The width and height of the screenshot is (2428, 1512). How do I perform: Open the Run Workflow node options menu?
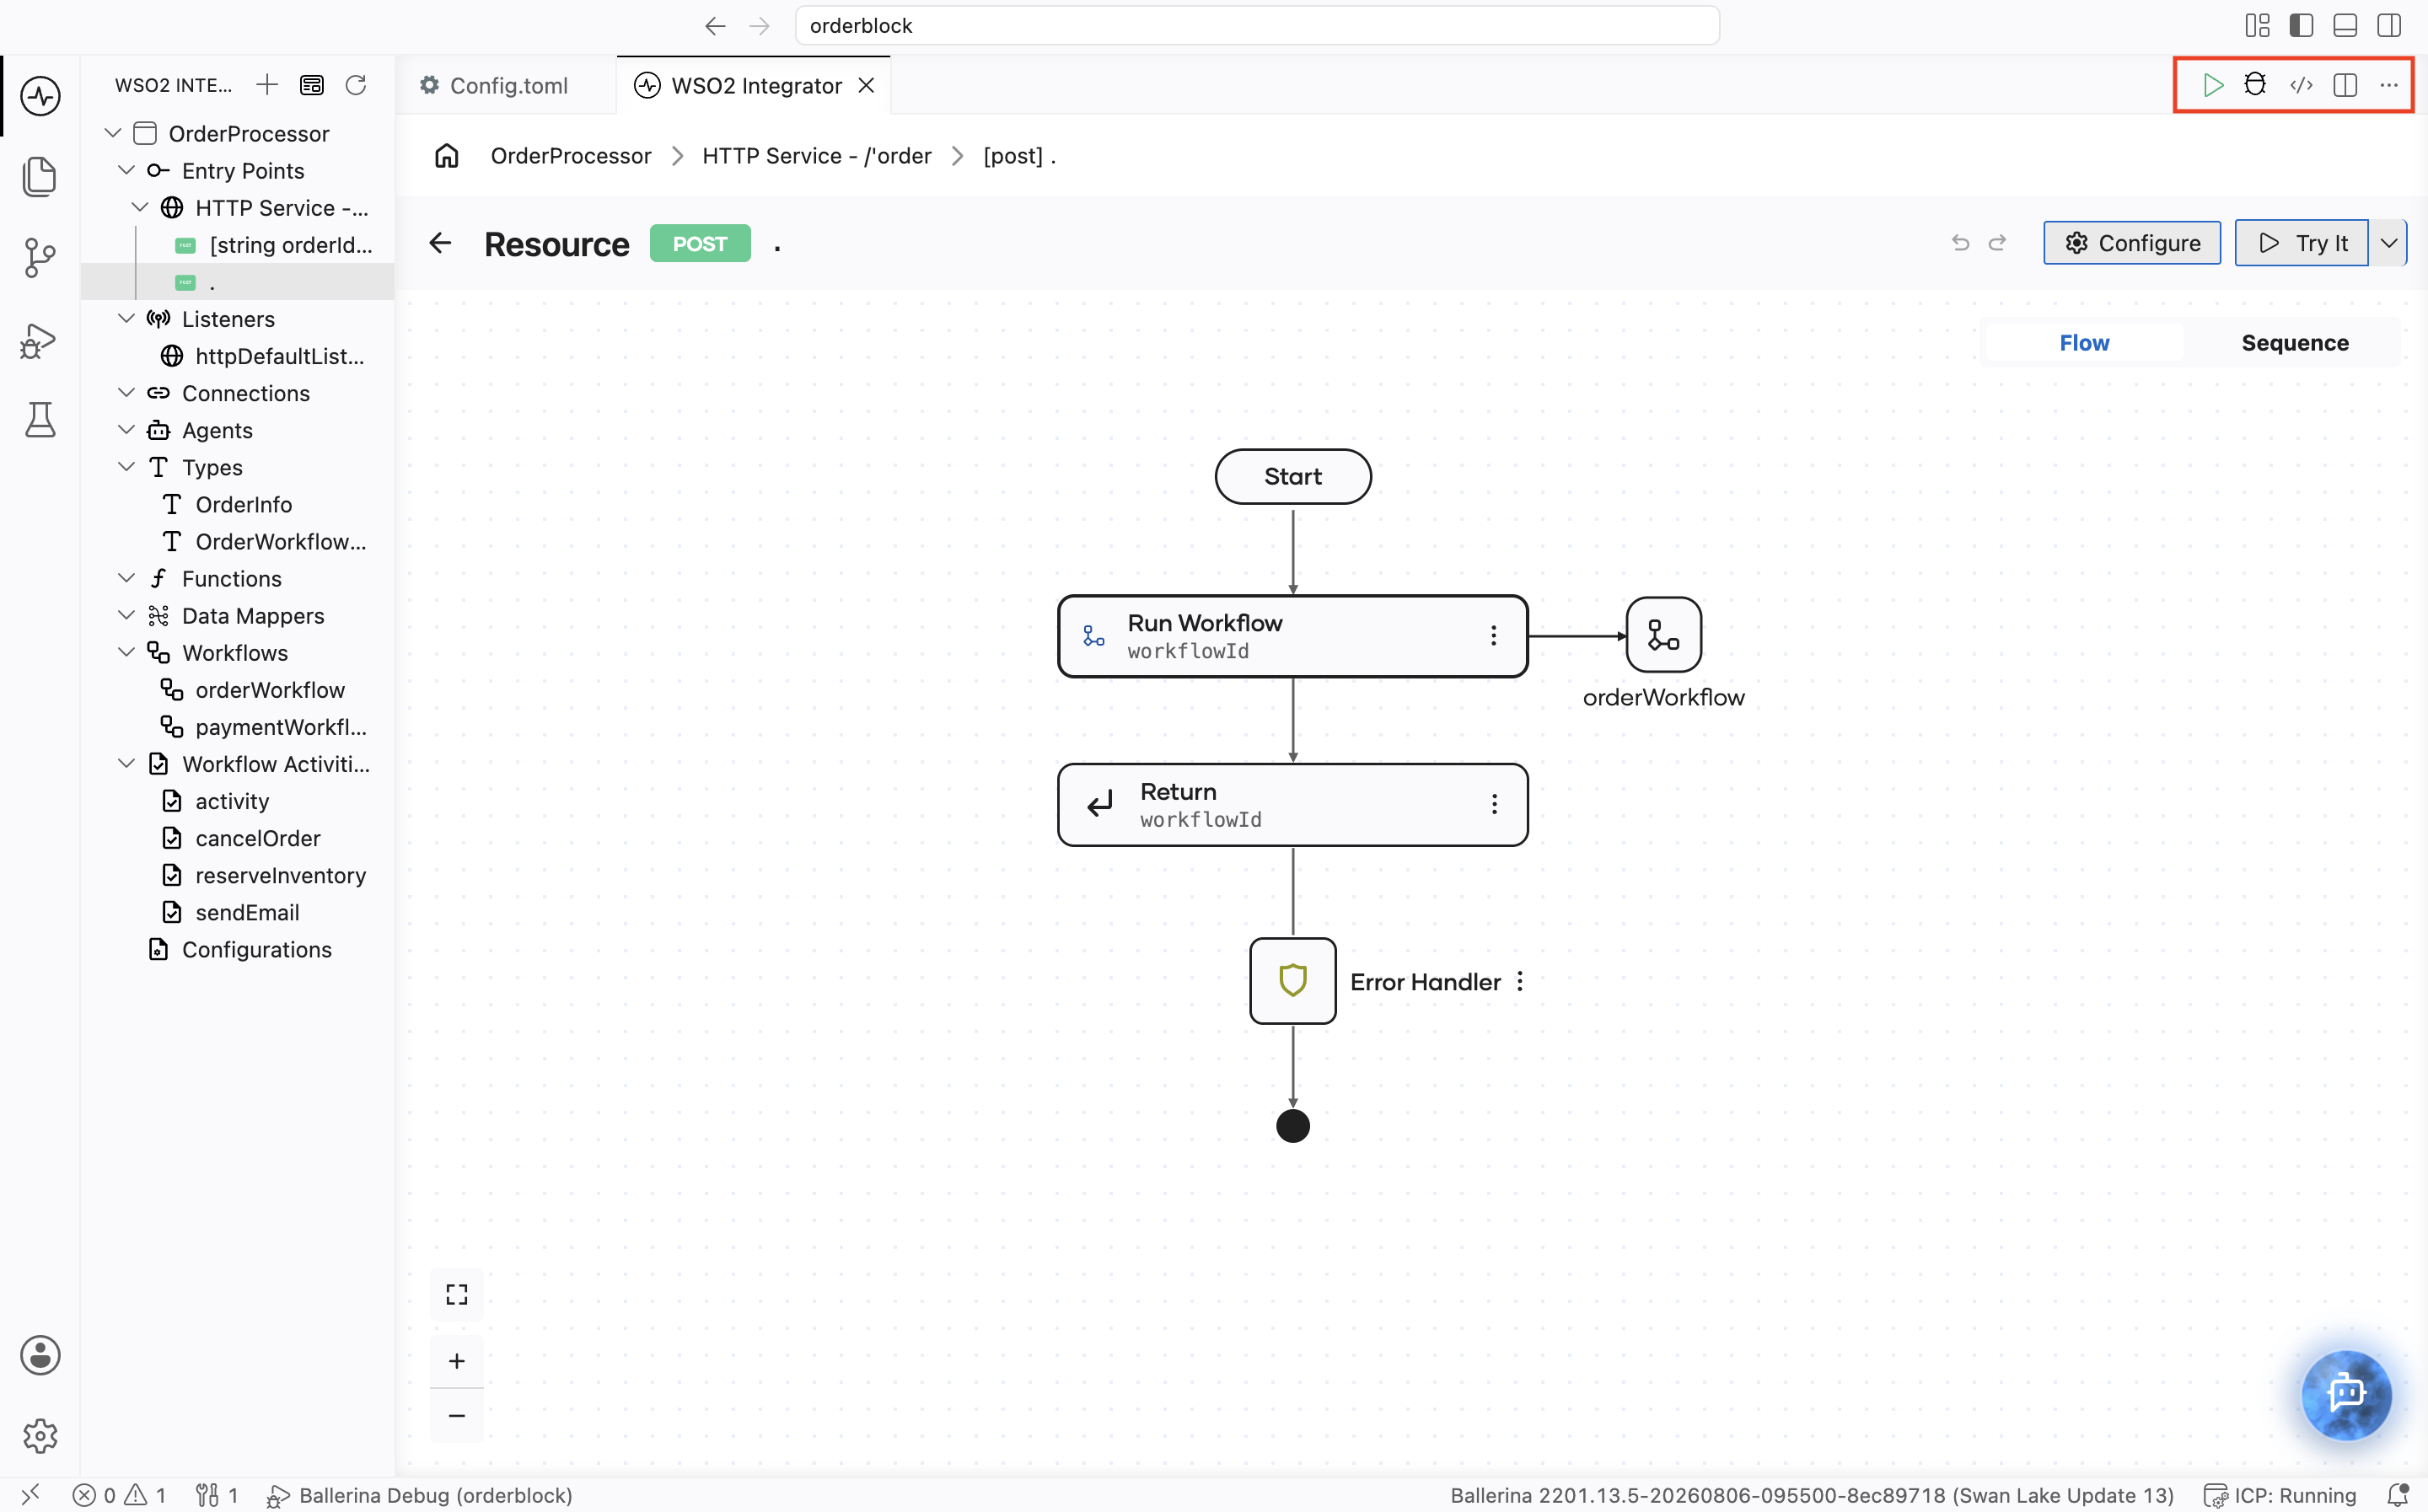click(1493, 636)
